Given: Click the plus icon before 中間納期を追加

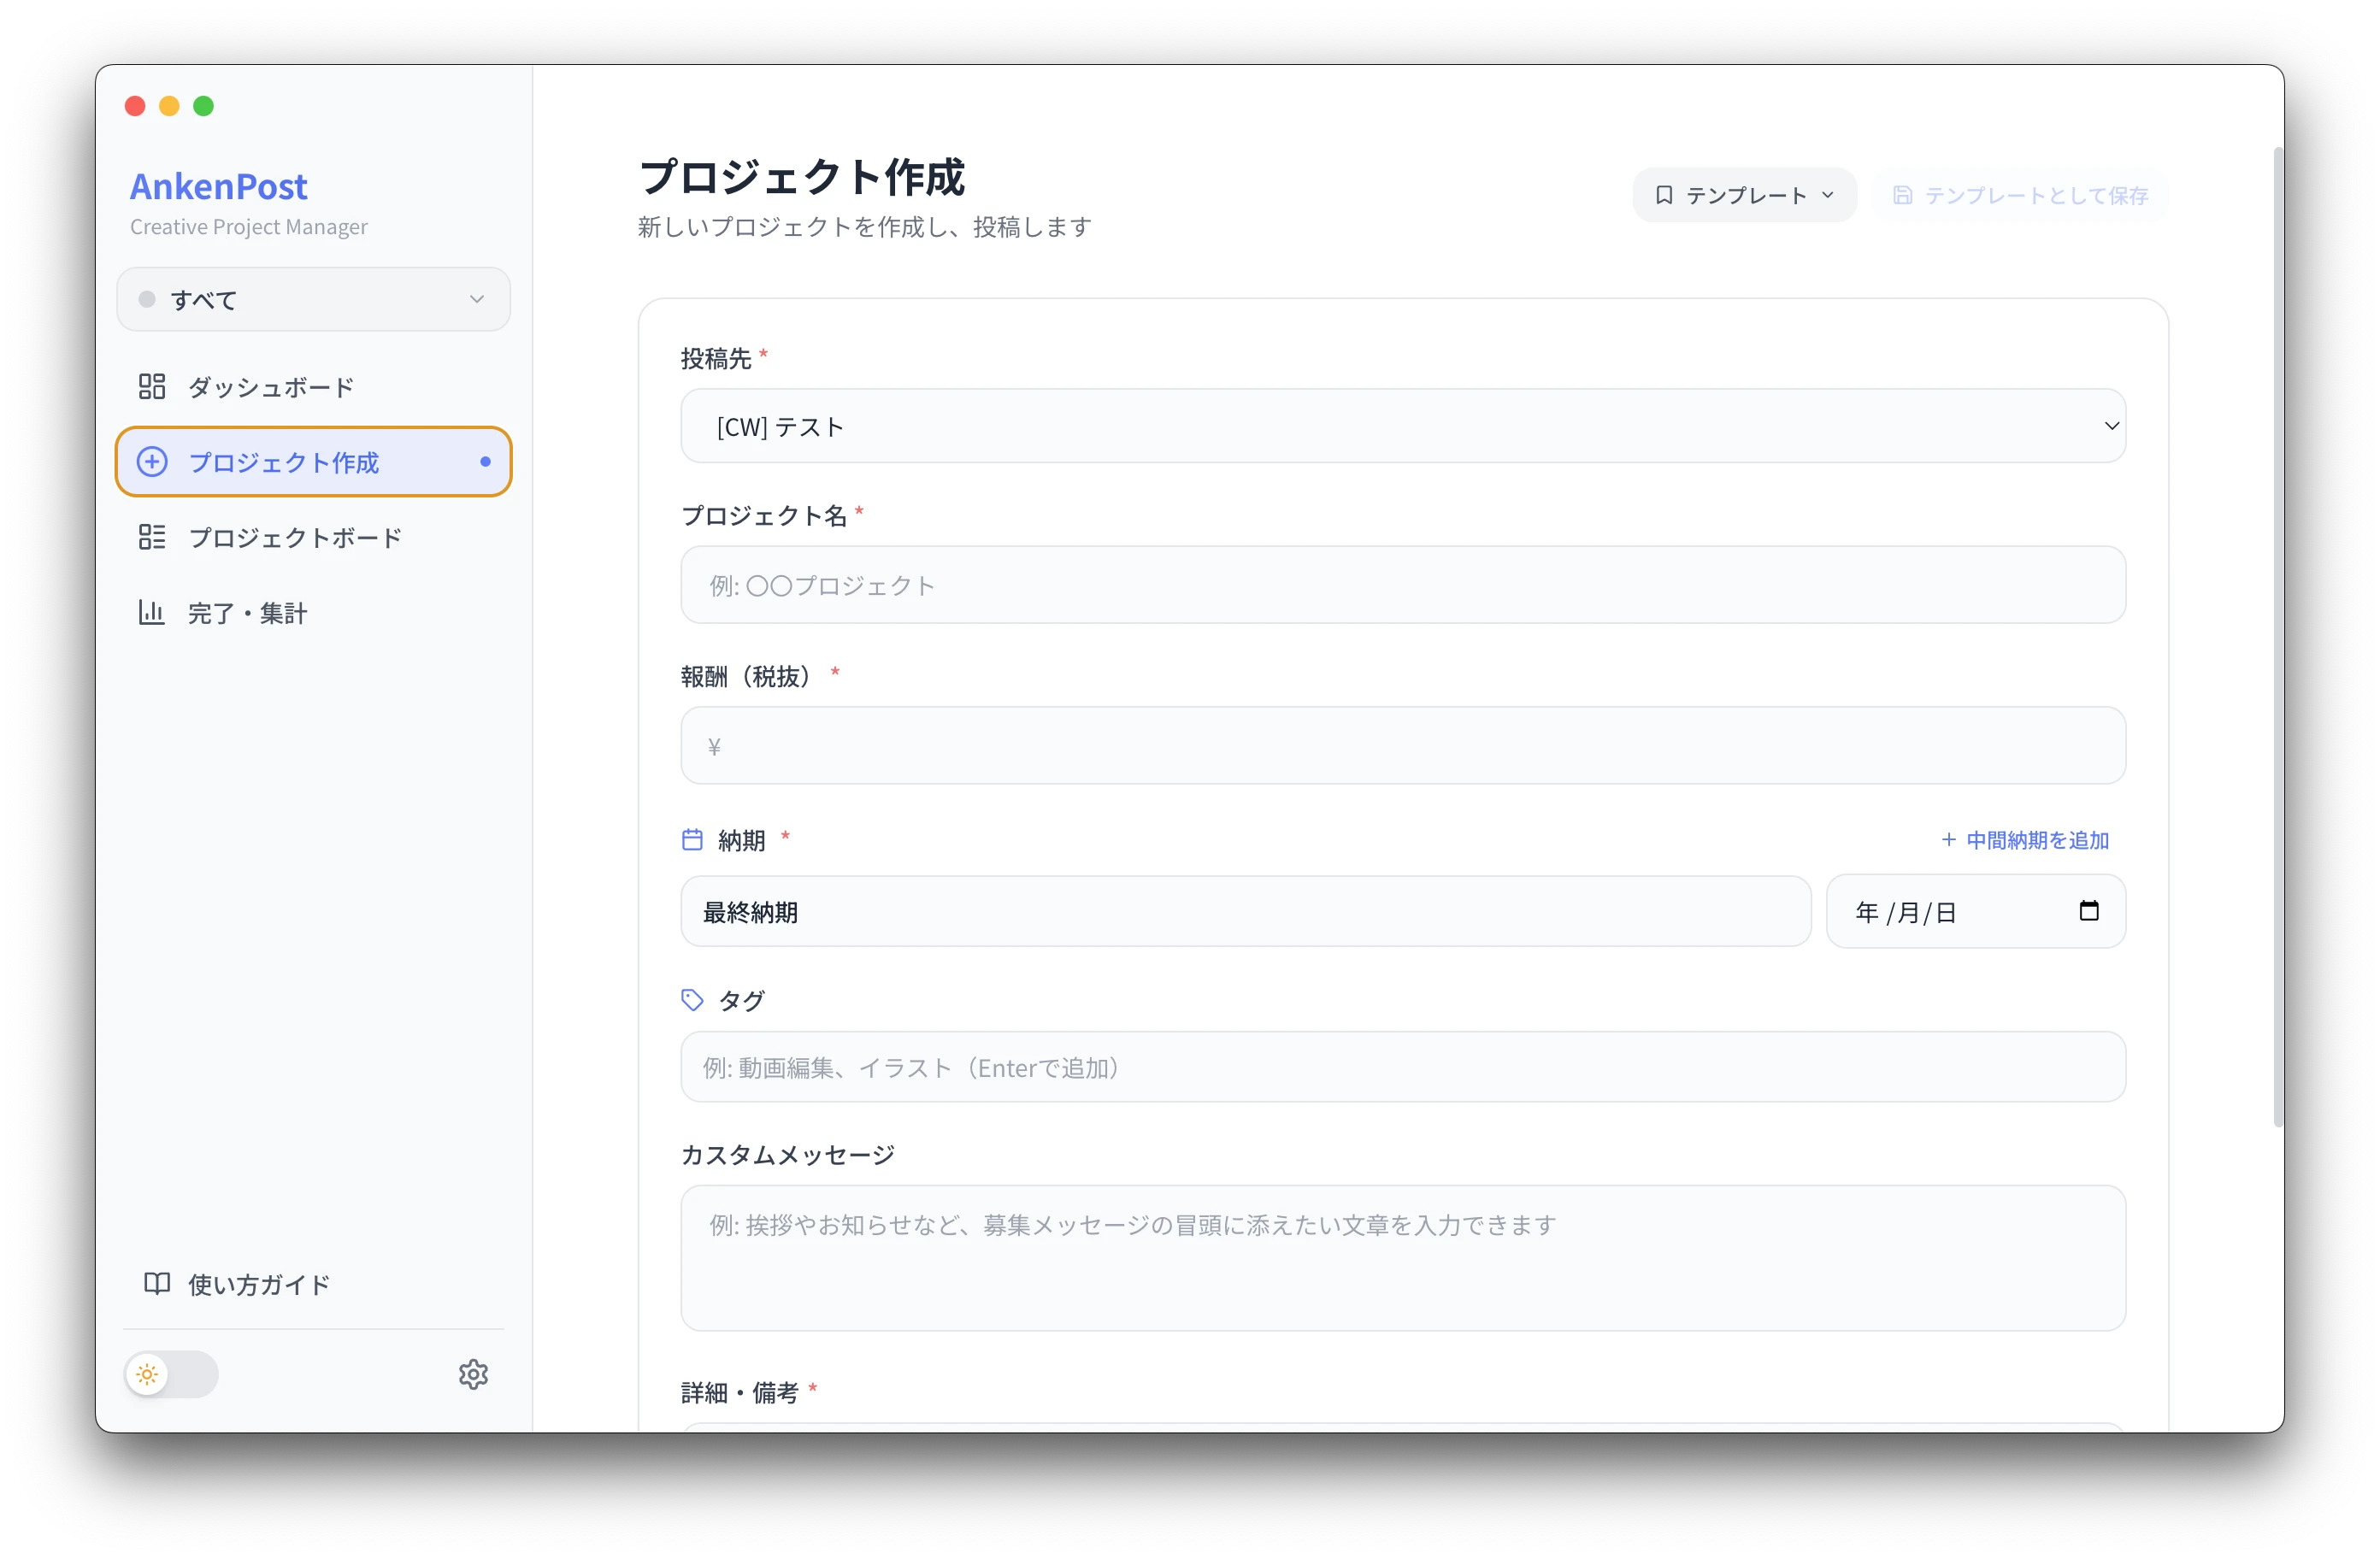Looking at the screenshot, I should [x=1948, y=840].
